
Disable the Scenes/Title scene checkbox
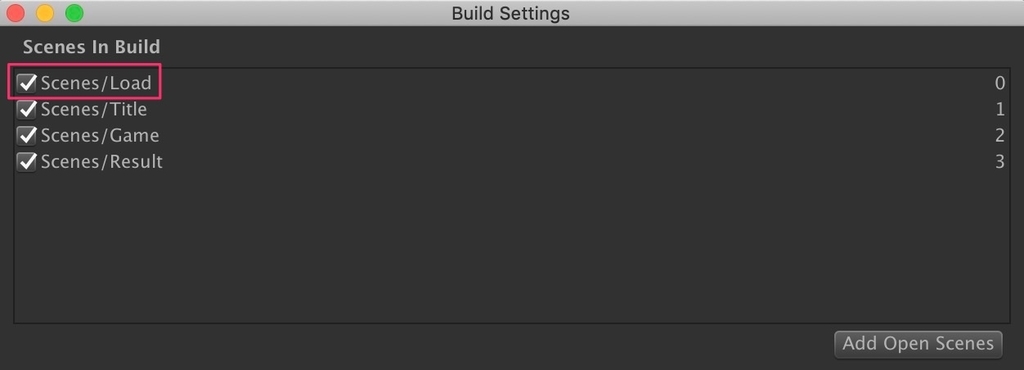(x=27, y=109)
